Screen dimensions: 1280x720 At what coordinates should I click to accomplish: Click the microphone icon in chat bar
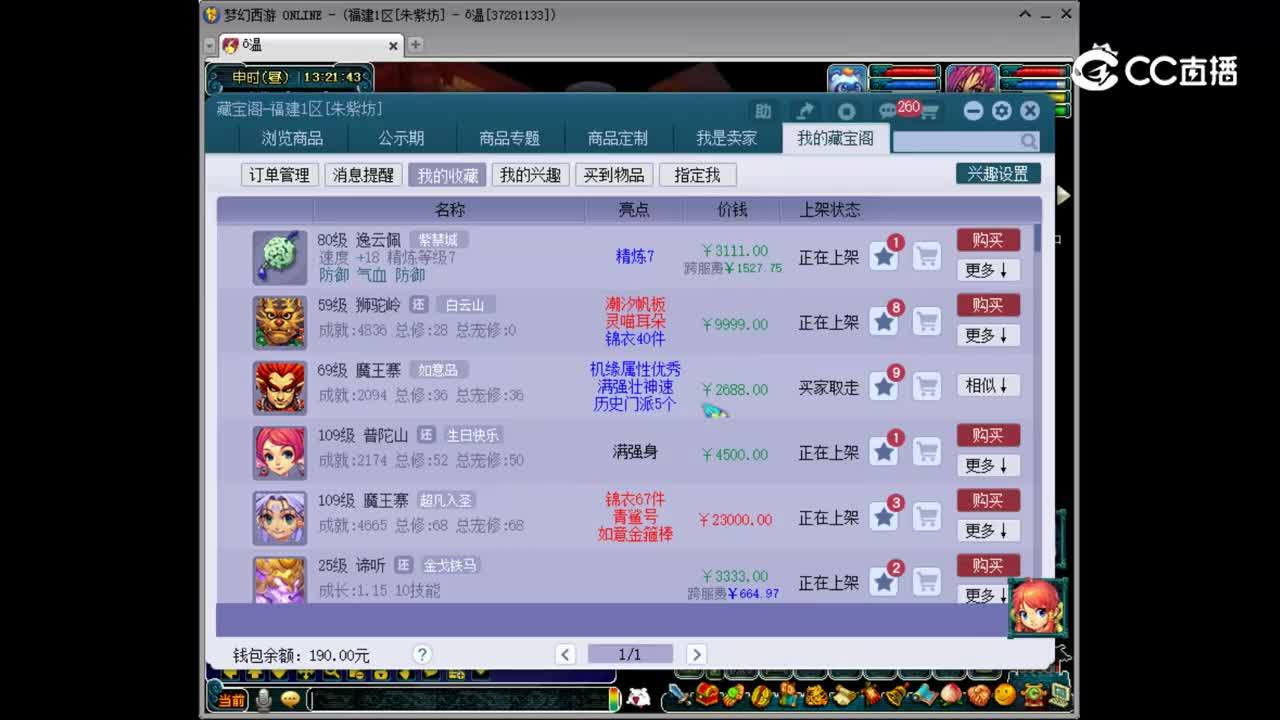pyautogui.click(x=263, y=699)
